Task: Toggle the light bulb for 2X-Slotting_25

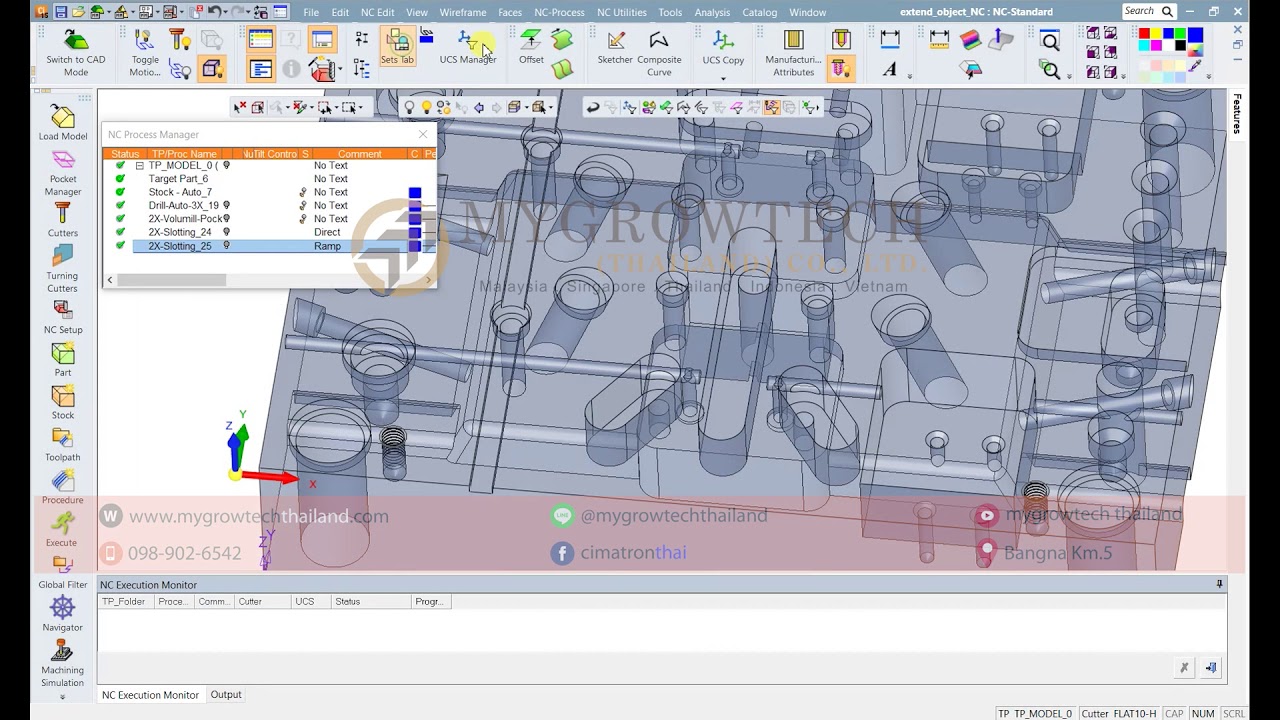Action: tap(226, 246)
